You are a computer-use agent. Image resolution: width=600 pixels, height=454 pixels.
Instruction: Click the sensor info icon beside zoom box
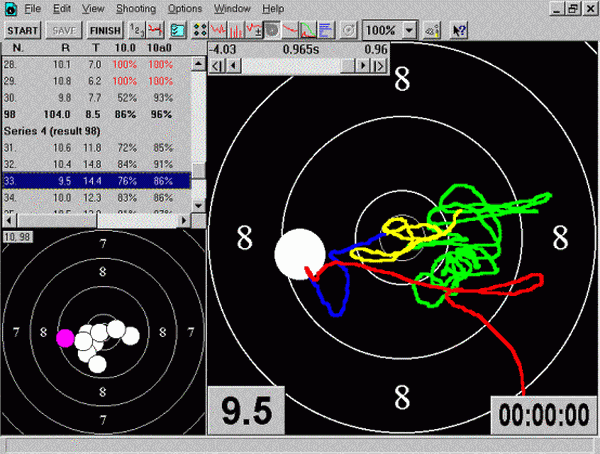pos(432,30)
